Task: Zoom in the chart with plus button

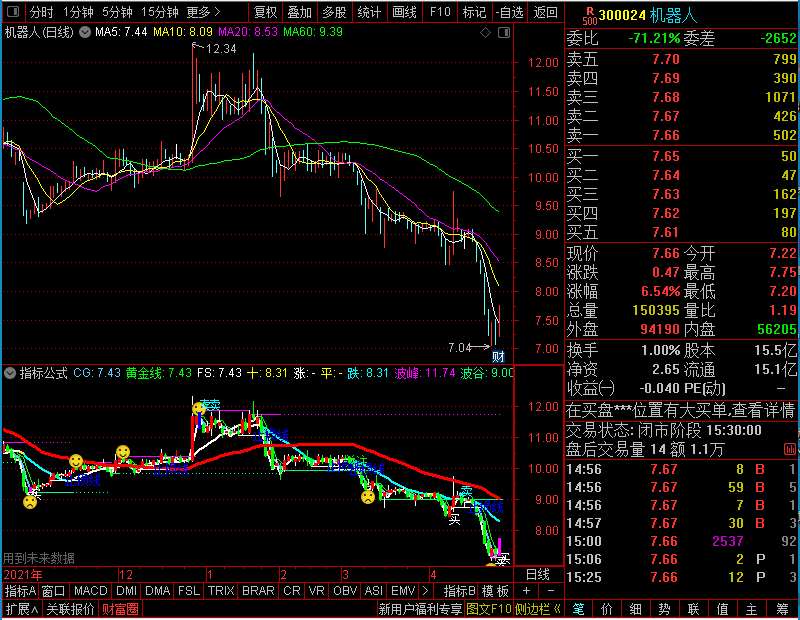Action: coord(527,591)
